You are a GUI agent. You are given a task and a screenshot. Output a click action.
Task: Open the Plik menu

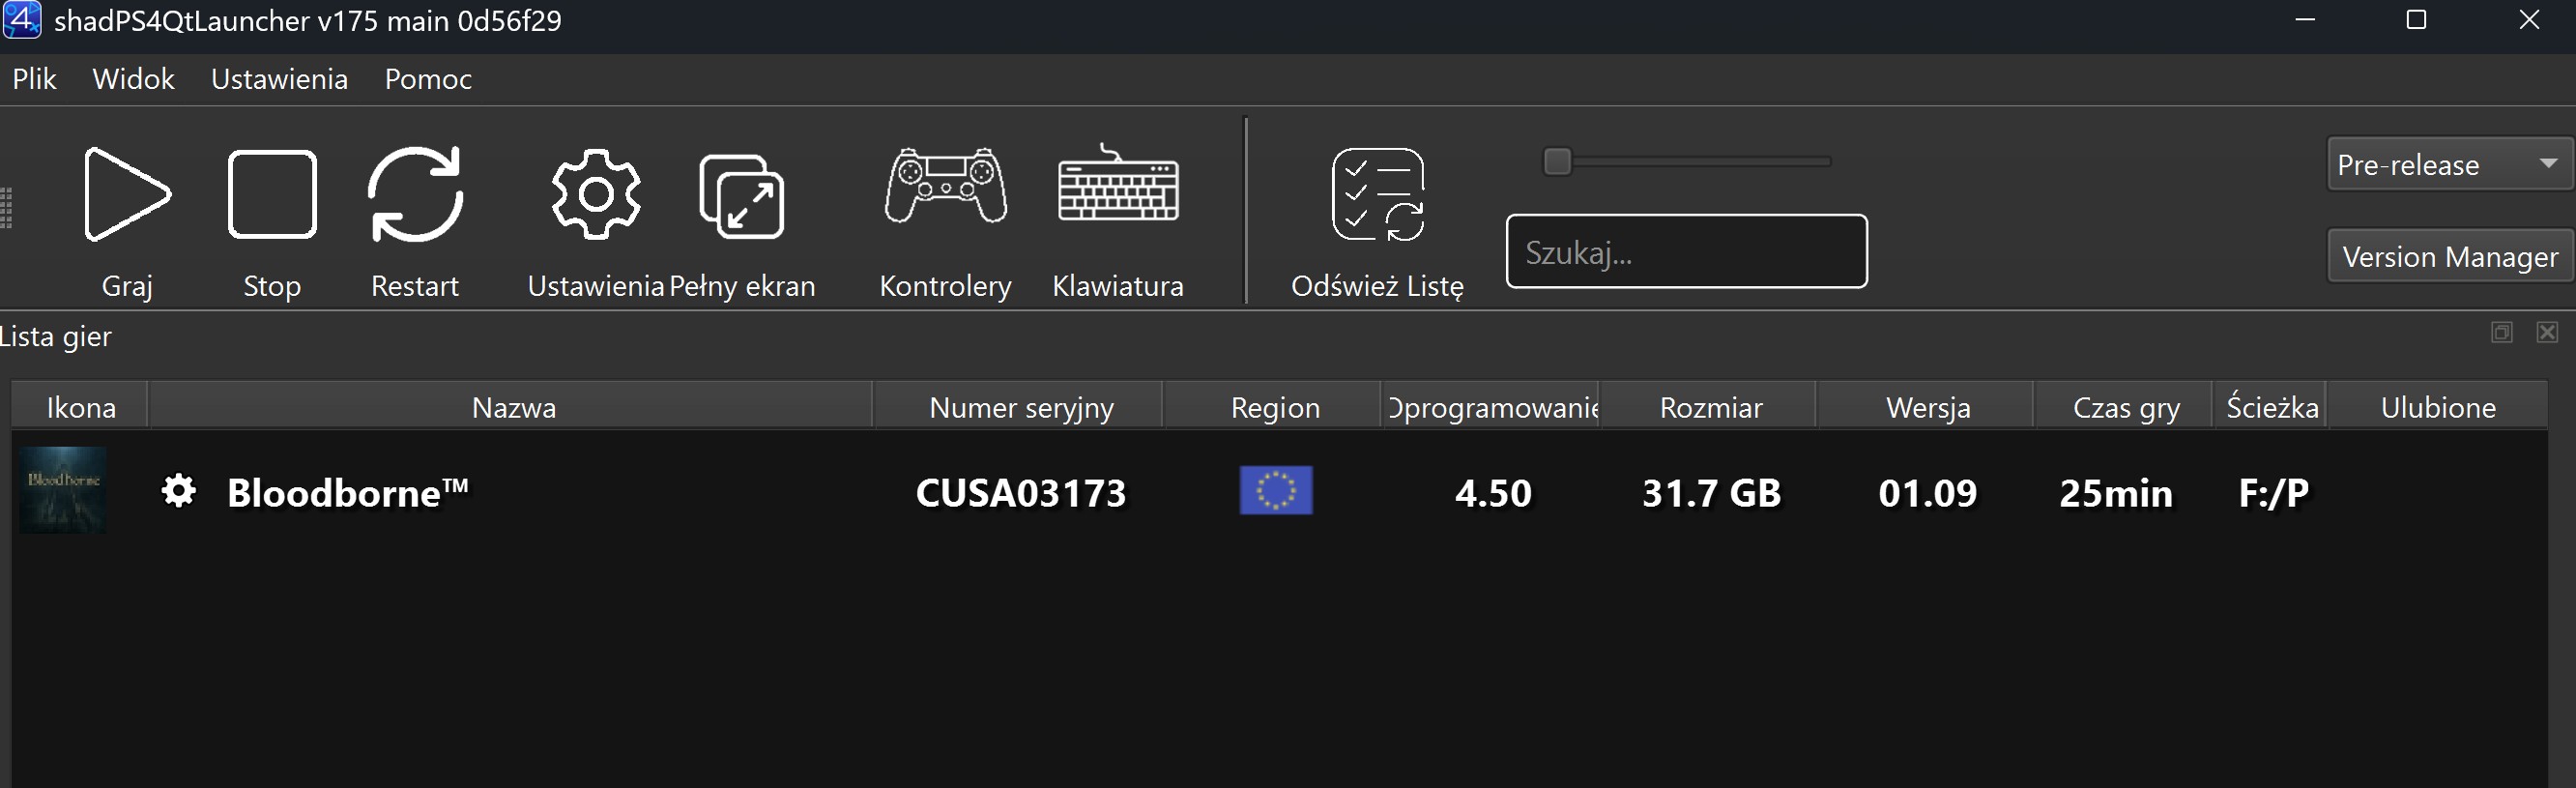34,79
